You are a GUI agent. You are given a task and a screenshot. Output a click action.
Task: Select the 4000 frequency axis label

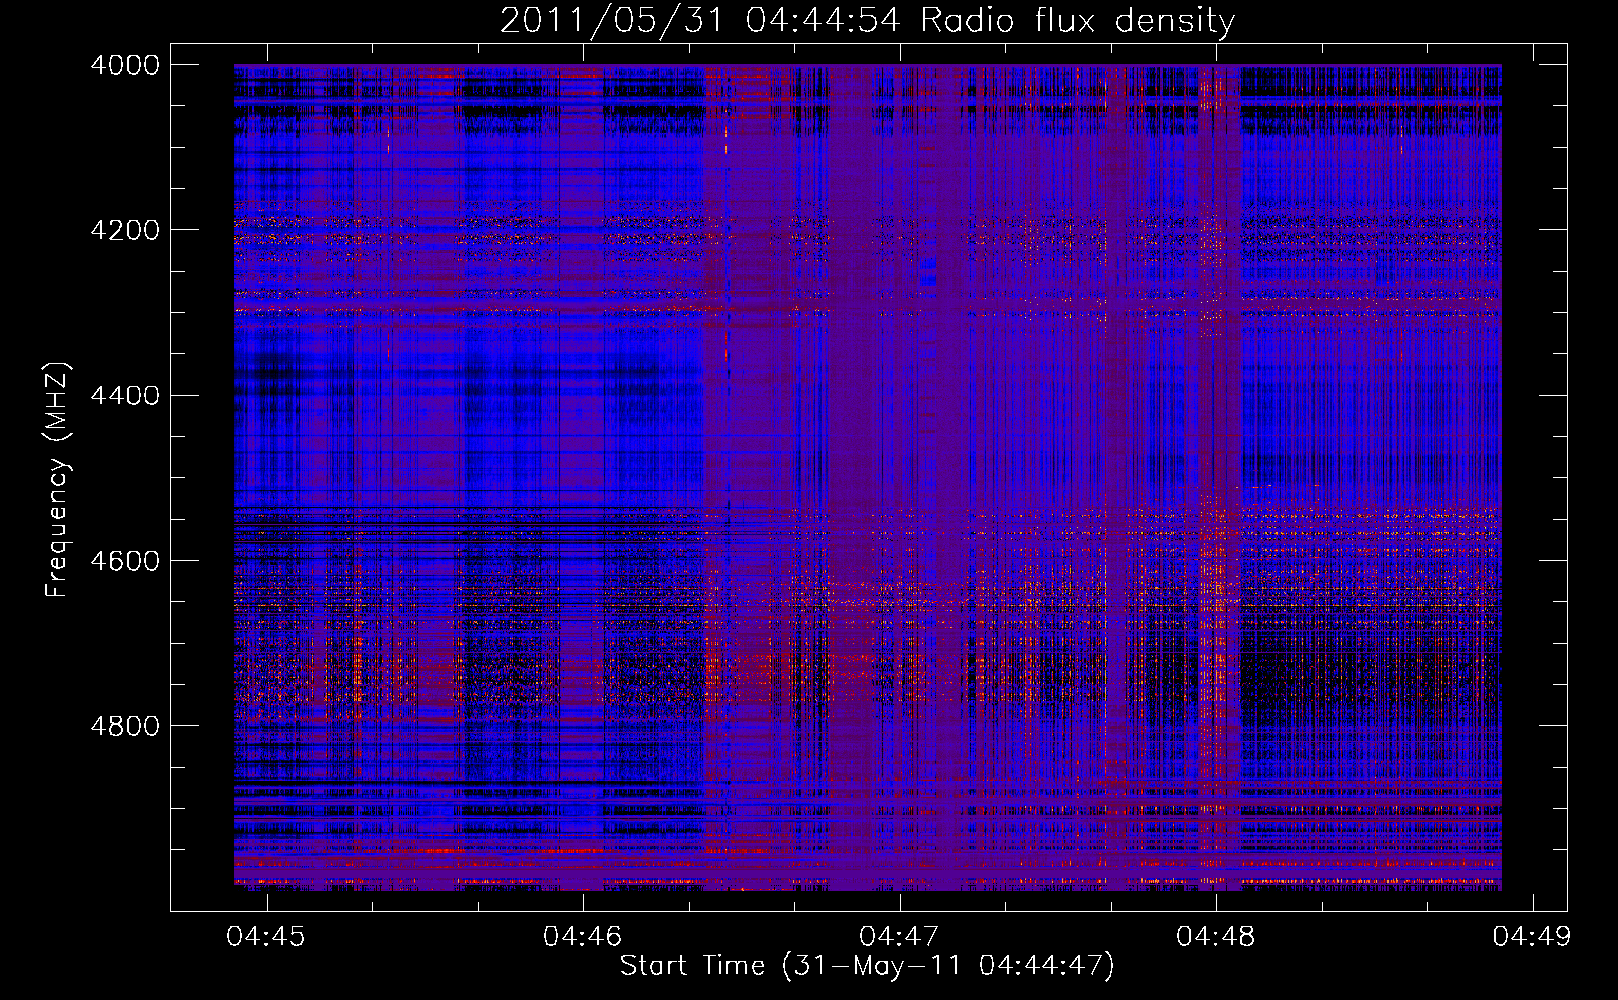coord(125,65)
